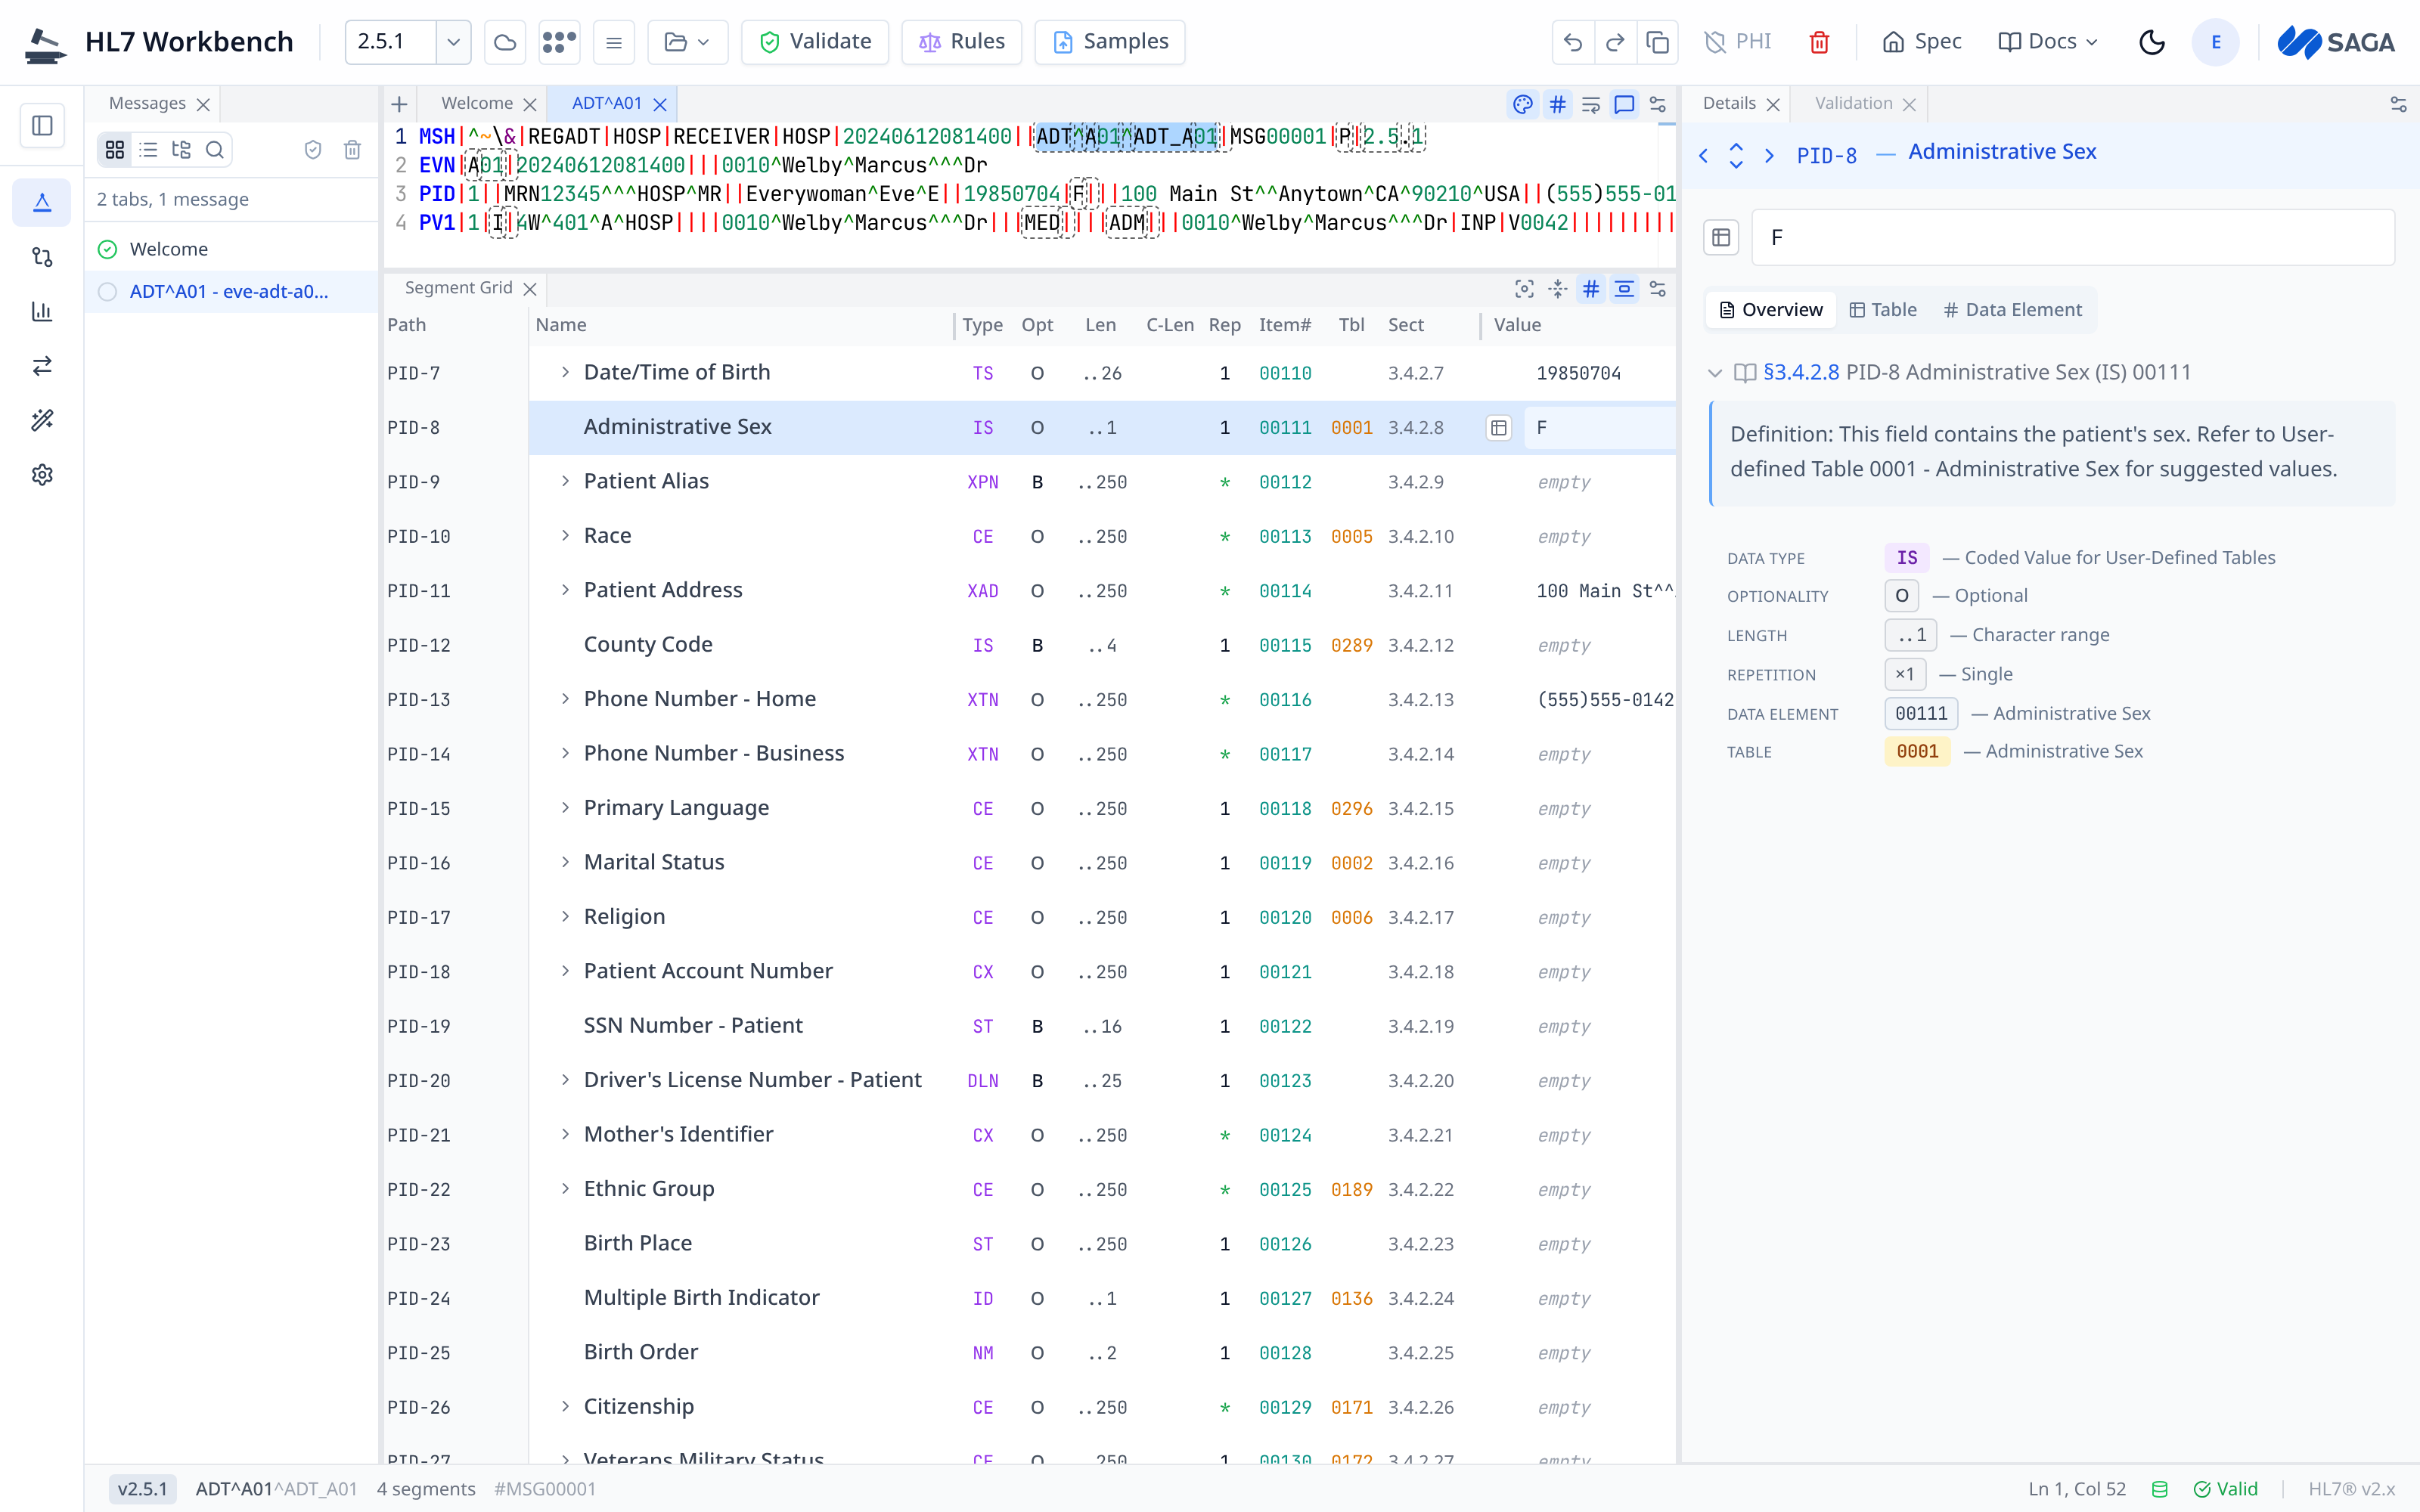Expand Marital Status row
The height and width of the screenshot is (1512, 2420).
point(565,862)
